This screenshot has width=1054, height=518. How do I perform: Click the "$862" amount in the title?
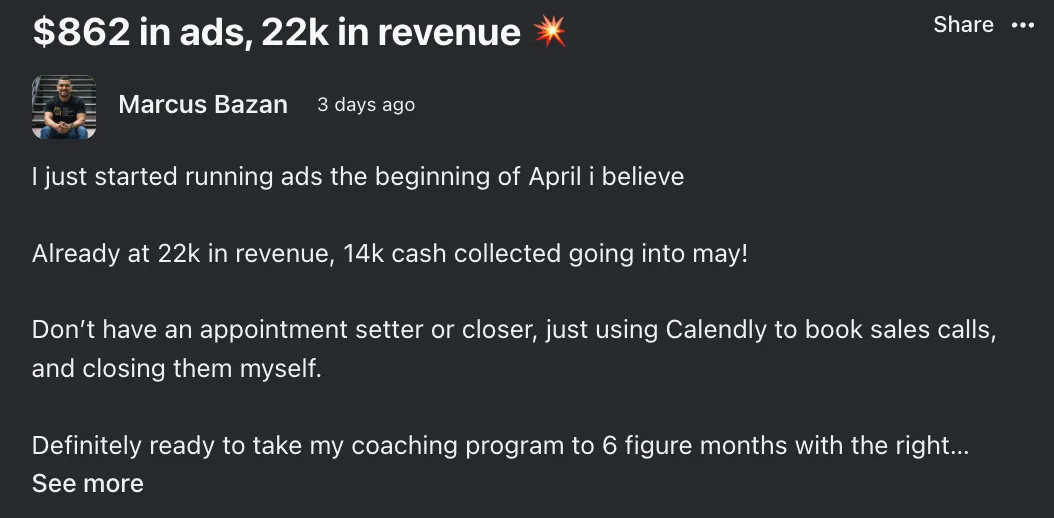[x=81, y=32]
